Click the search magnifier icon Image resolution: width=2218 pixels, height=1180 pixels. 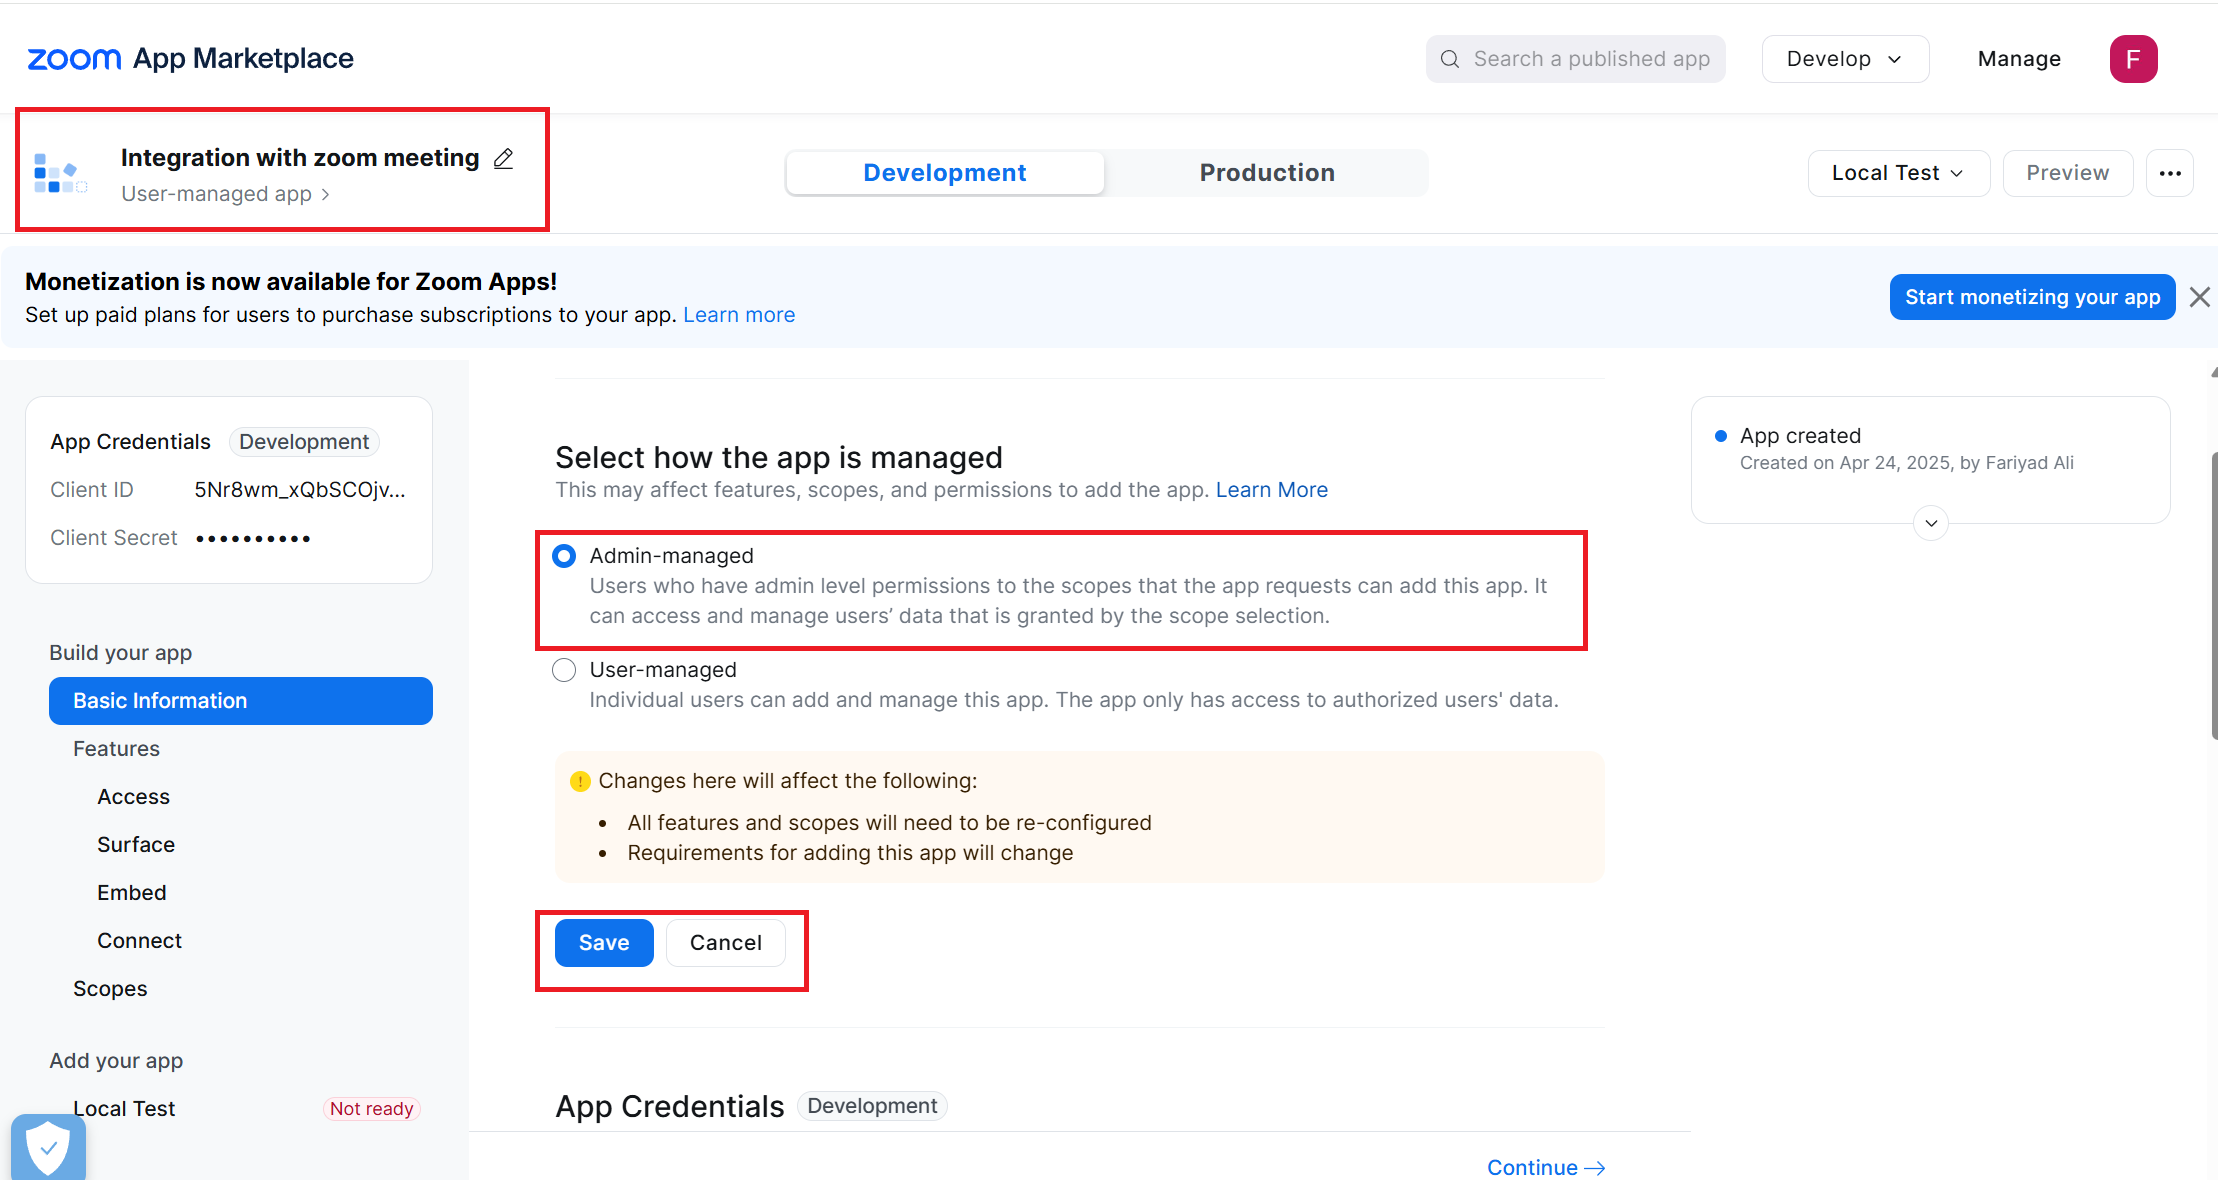tap(1449, 59)
